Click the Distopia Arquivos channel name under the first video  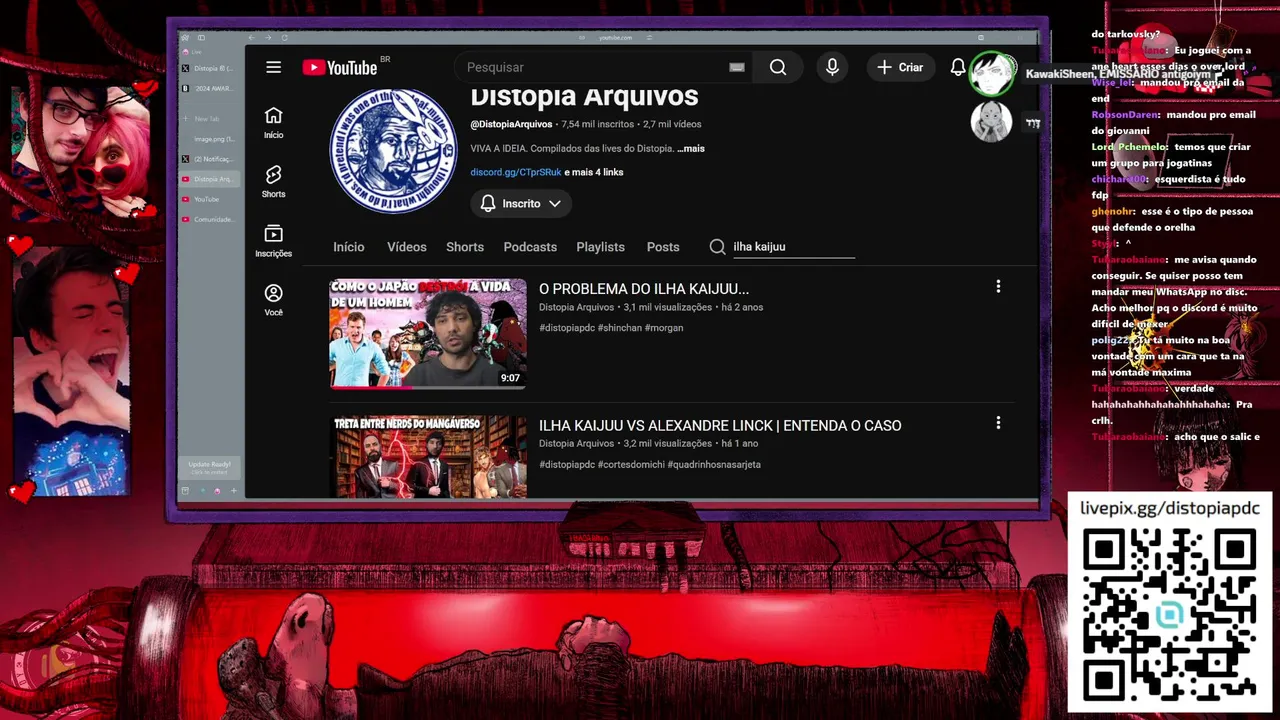tap(576, 307)
